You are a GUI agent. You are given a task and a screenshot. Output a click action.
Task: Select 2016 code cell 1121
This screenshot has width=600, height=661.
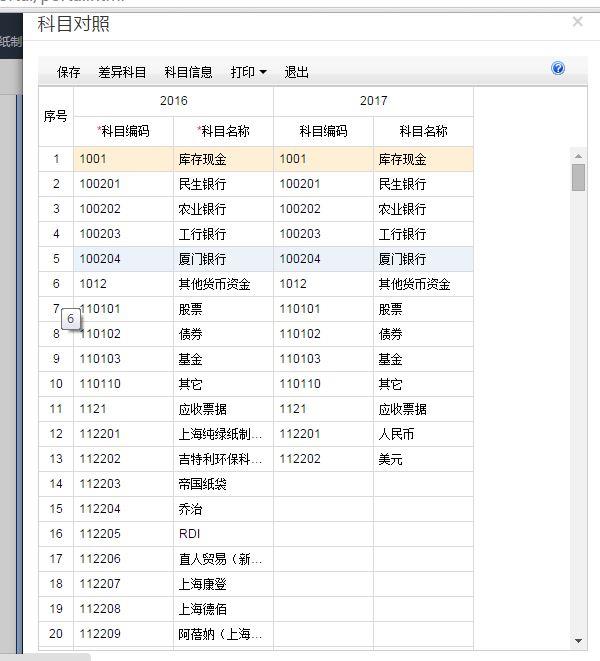pos(124,409)
